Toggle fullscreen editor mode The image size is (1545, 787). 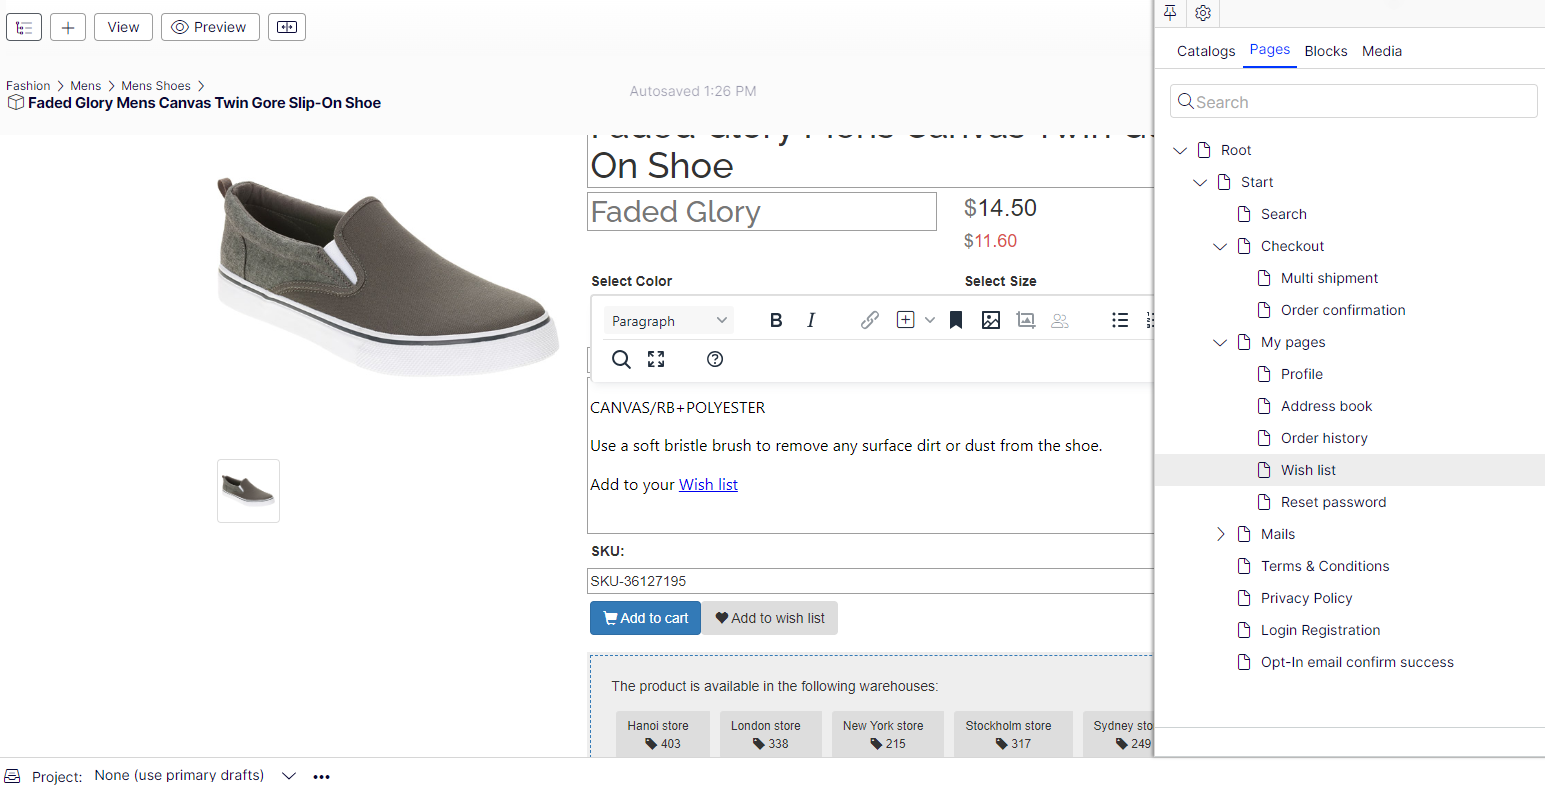656,359
